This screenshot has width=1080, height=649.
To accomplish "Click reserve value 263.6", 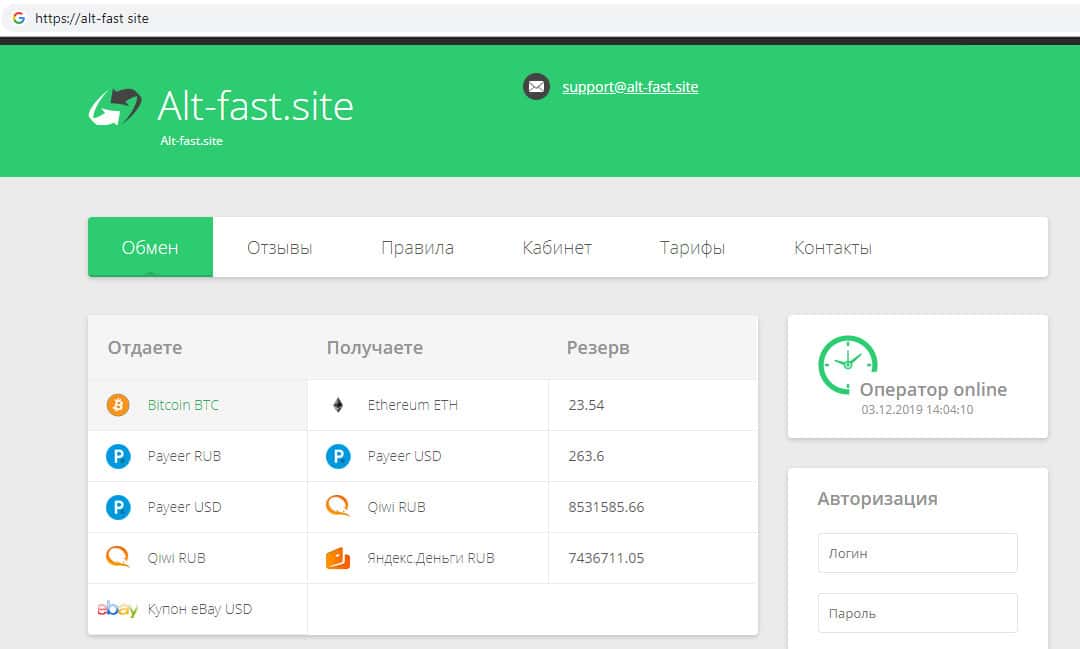I will (586, 456).
